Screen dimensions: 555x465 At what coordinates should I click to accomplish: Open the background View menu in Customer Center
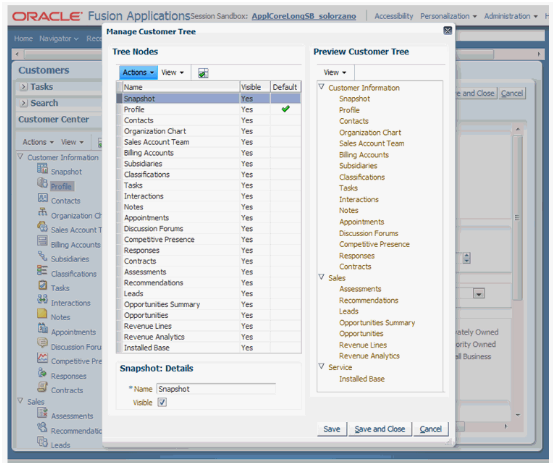pyautogui.click(x=72, y=142)
